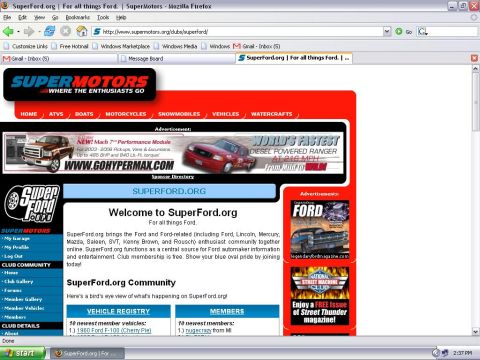This screenshot has width=480, height=360.
Task: Close the current tab with the red X
Action: (x=474, y=58)
